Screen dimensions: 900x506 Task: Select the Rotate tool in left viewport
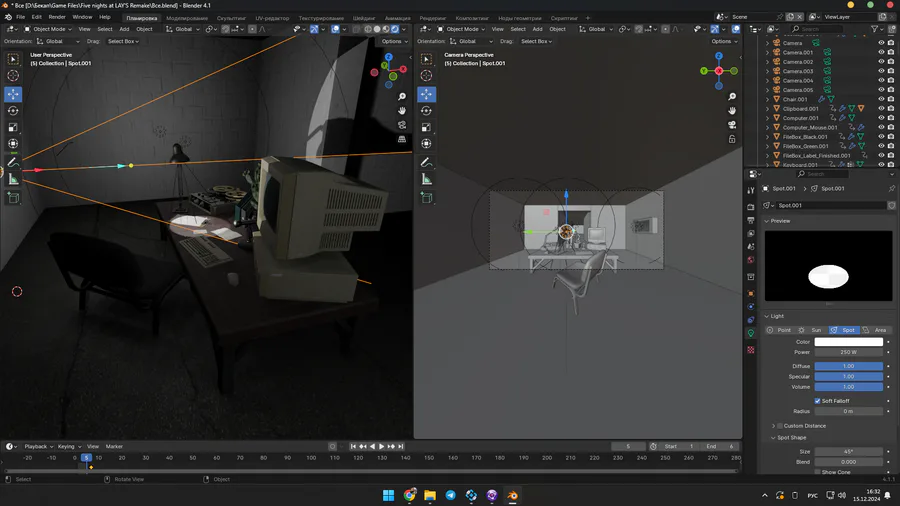click(13, 111)
